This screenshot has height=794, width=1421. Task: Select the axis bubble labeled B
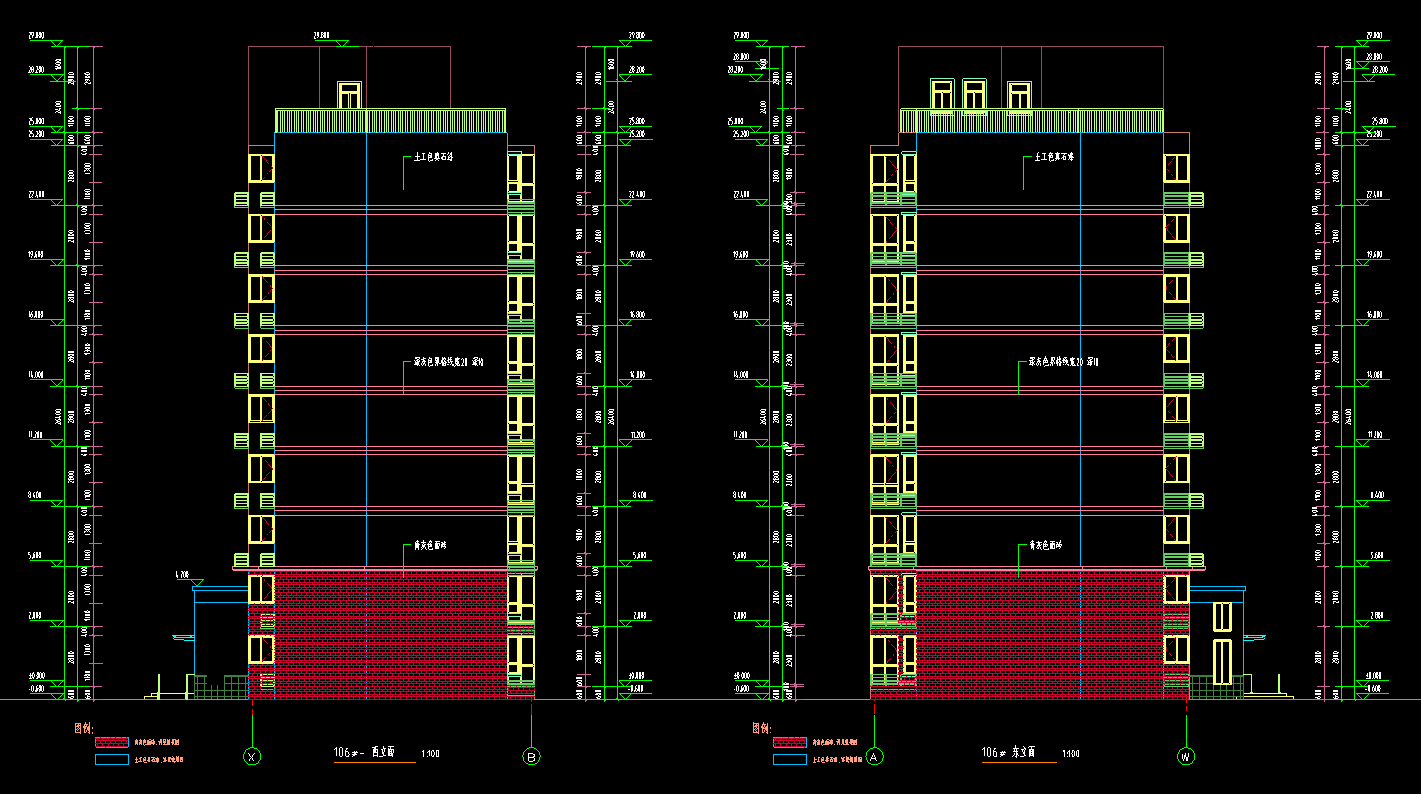tap(532, 757)
